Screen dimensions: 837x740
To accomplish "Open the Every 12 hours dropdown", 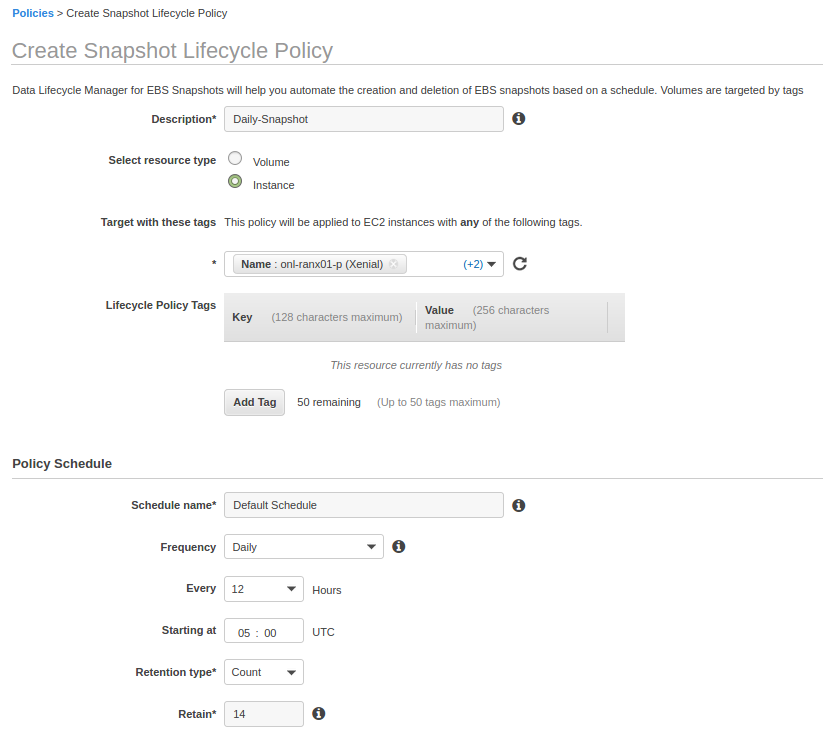I will 264,589.
